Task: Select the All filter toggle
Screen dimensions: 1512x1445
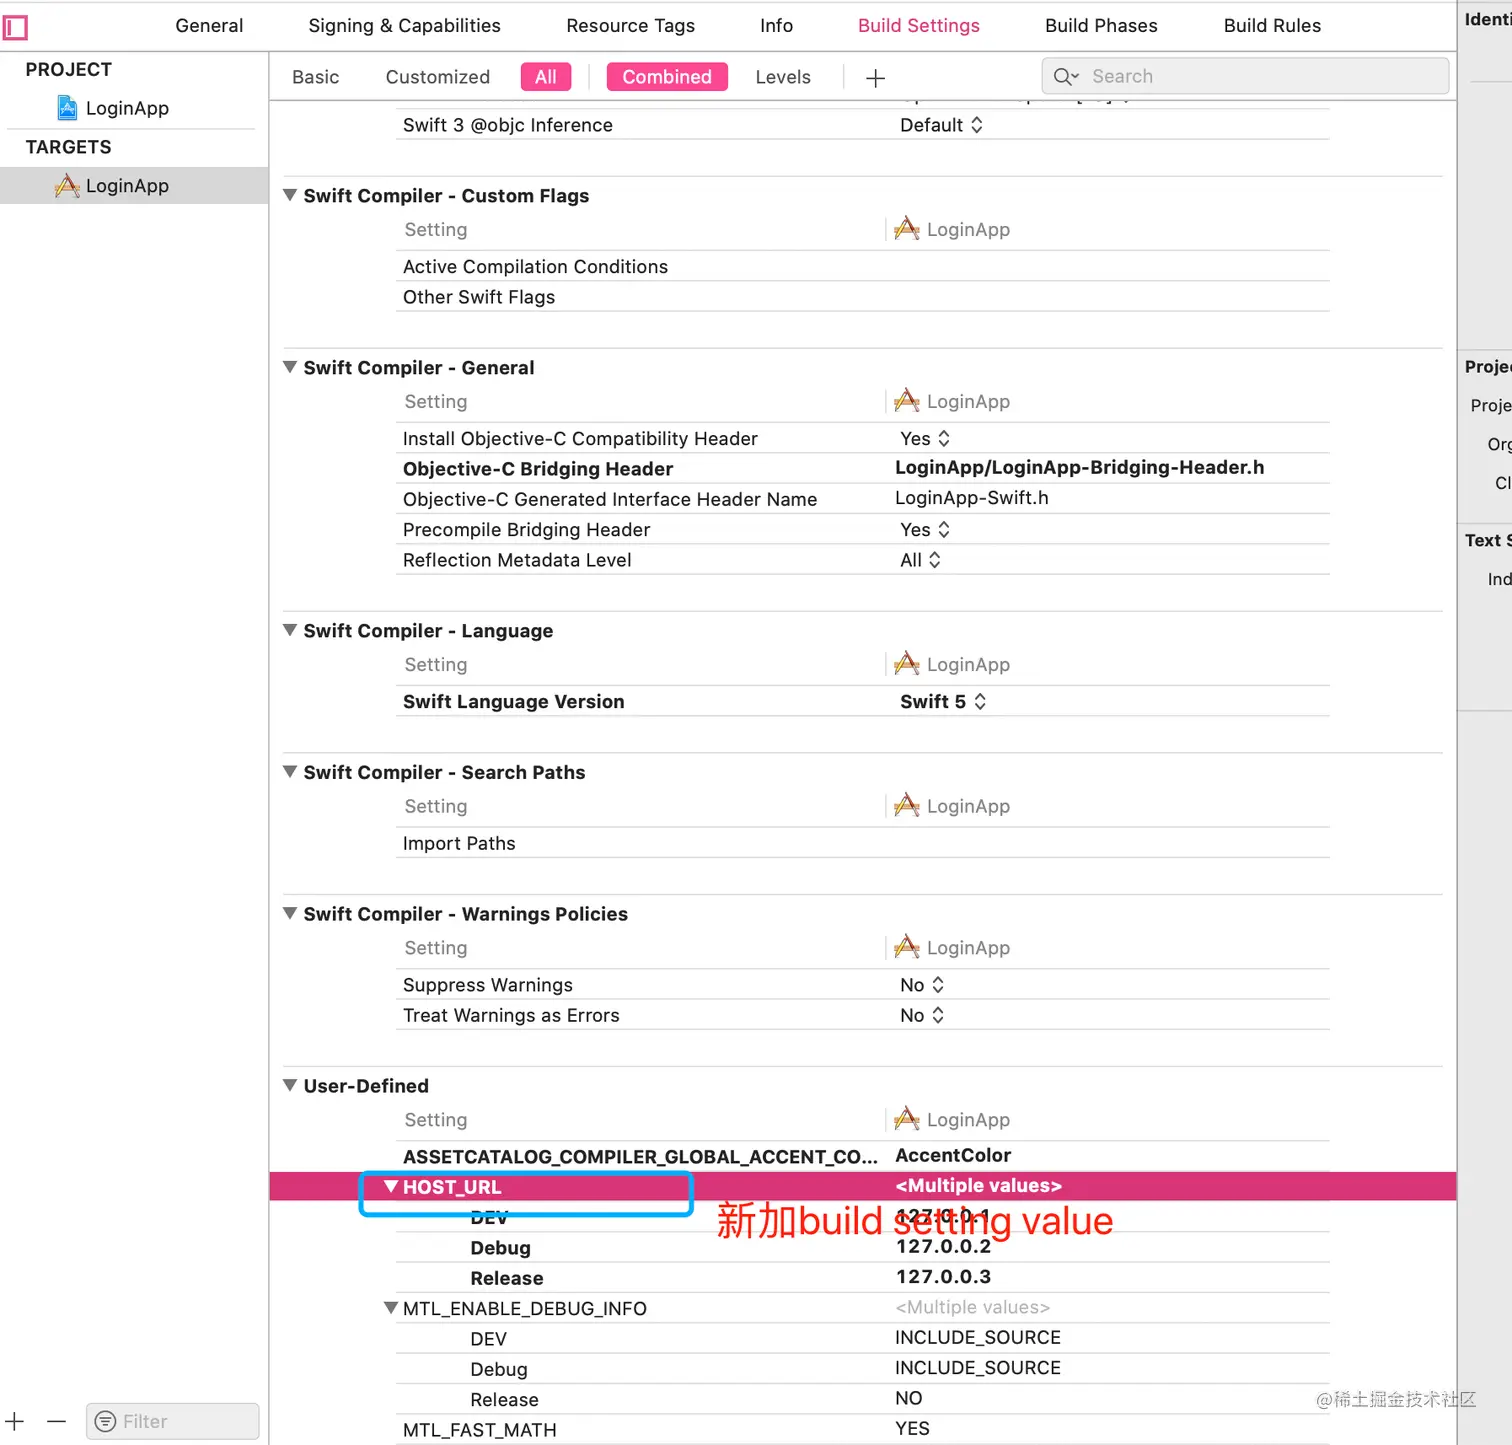Action: coord(546,77)
